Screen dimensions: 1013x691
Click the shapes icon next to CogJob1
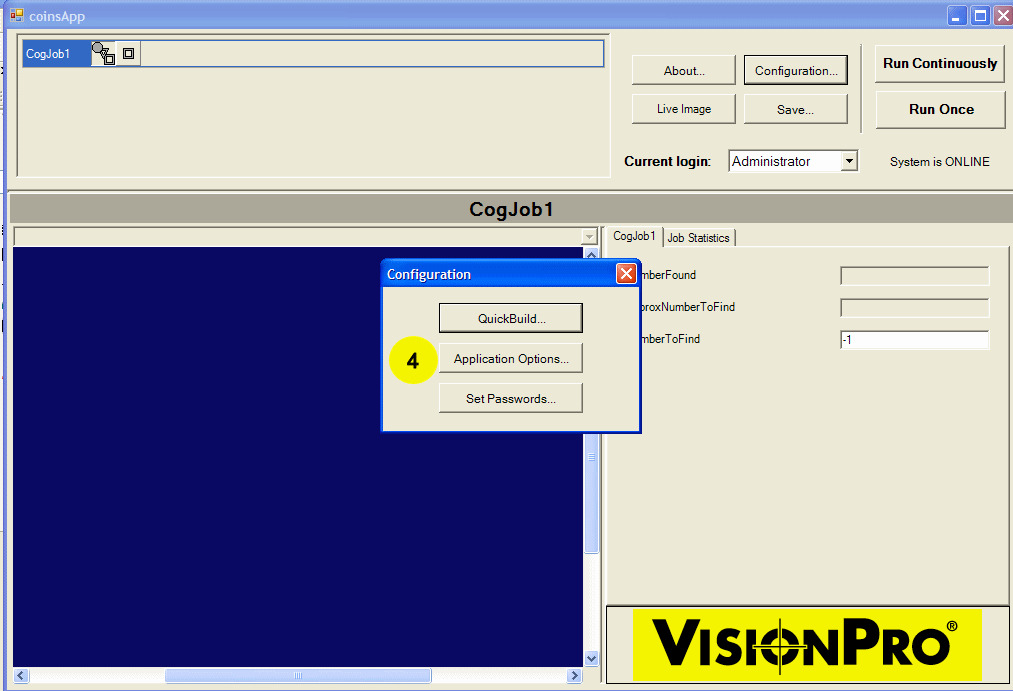coord(103,54)
